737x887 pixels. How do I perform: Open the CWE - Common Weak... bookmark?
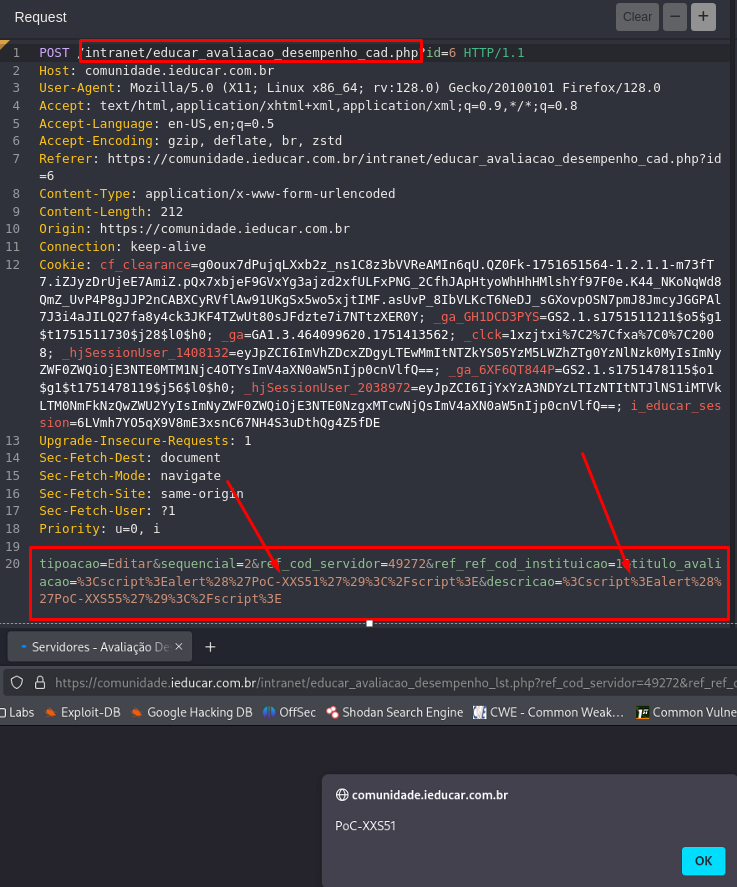tap(549, 712)
